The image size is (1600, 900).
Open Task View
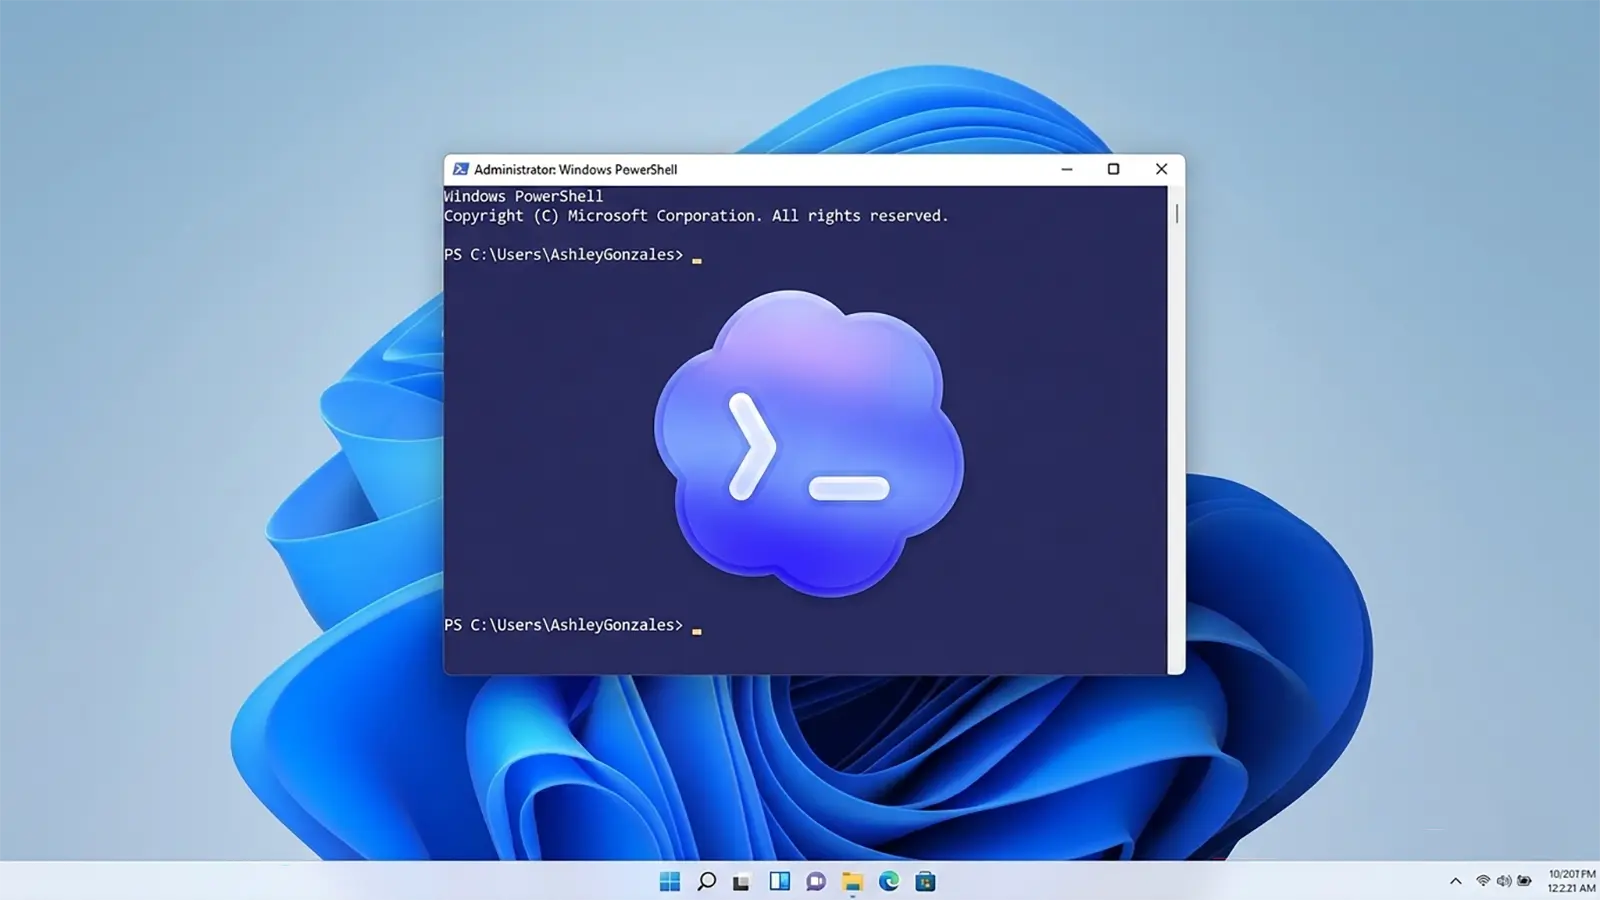click(741, 881)
